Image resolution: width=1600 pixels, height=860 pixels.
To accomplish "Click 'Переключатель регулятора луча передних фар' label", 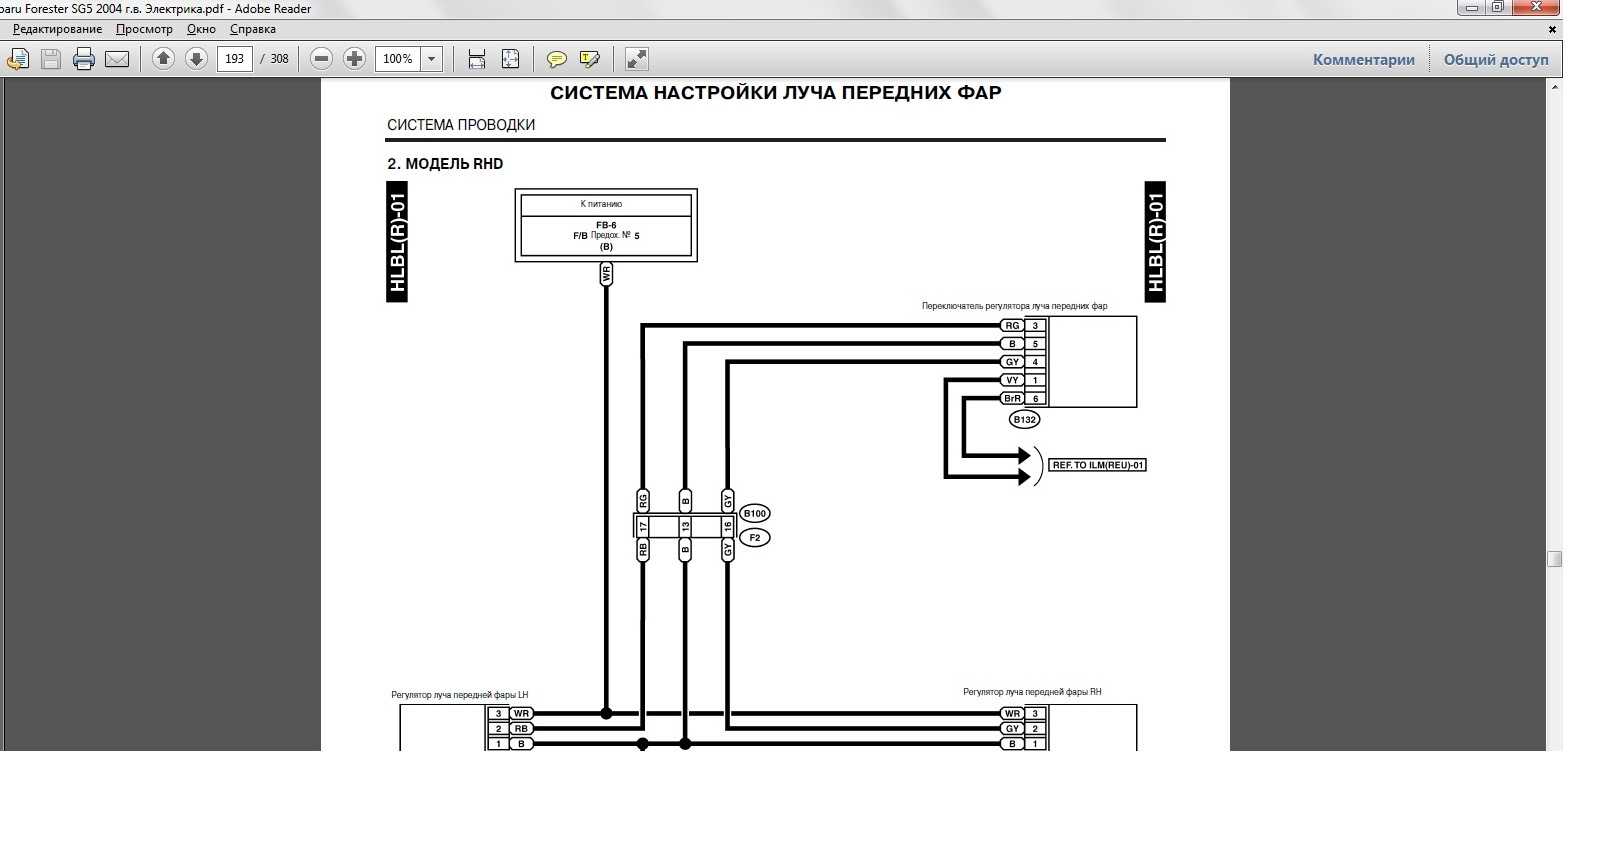I will (x=1014, y=306).
